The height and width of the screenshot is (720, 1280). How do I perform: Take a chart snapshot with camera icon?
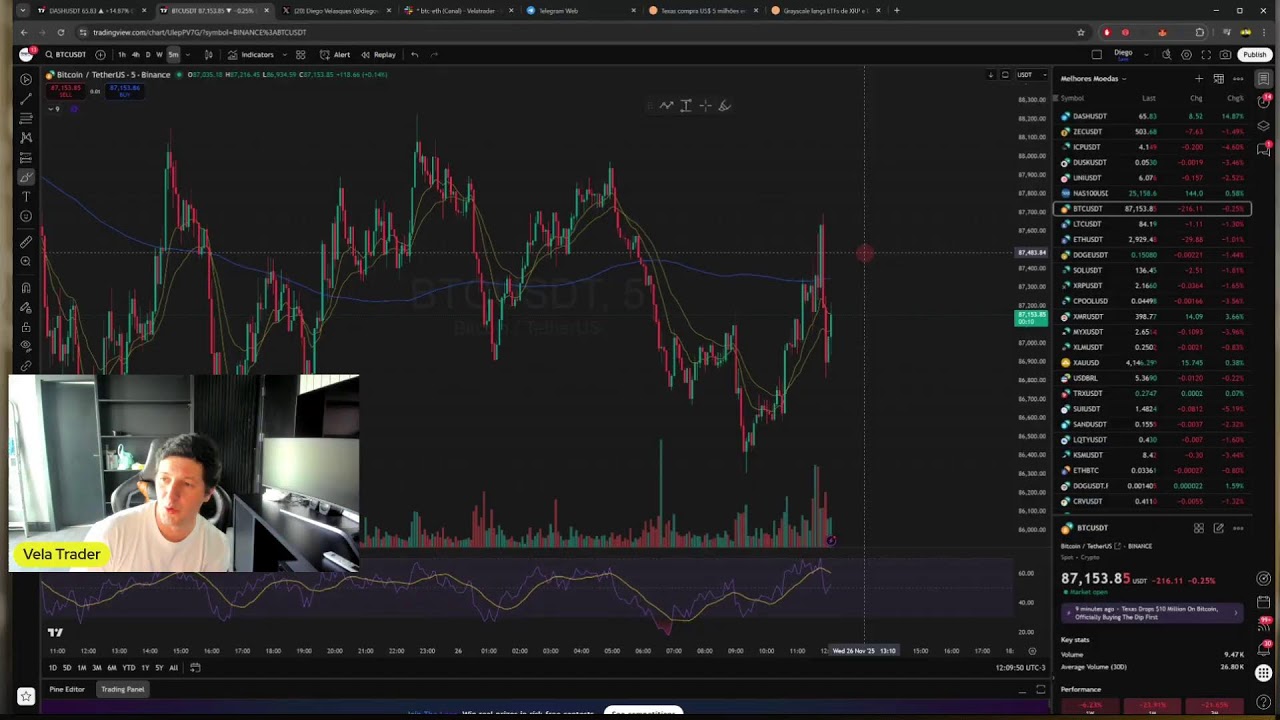click(1225, 54)
